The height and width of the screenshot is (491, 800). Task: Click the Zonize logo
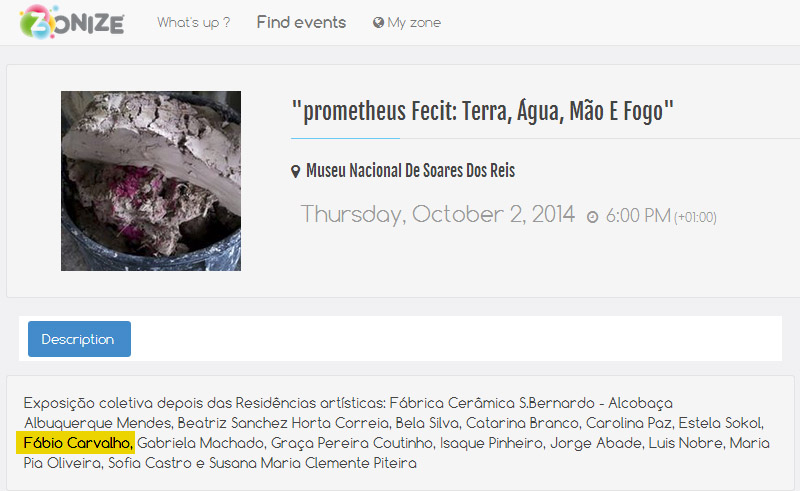(72, 22)
